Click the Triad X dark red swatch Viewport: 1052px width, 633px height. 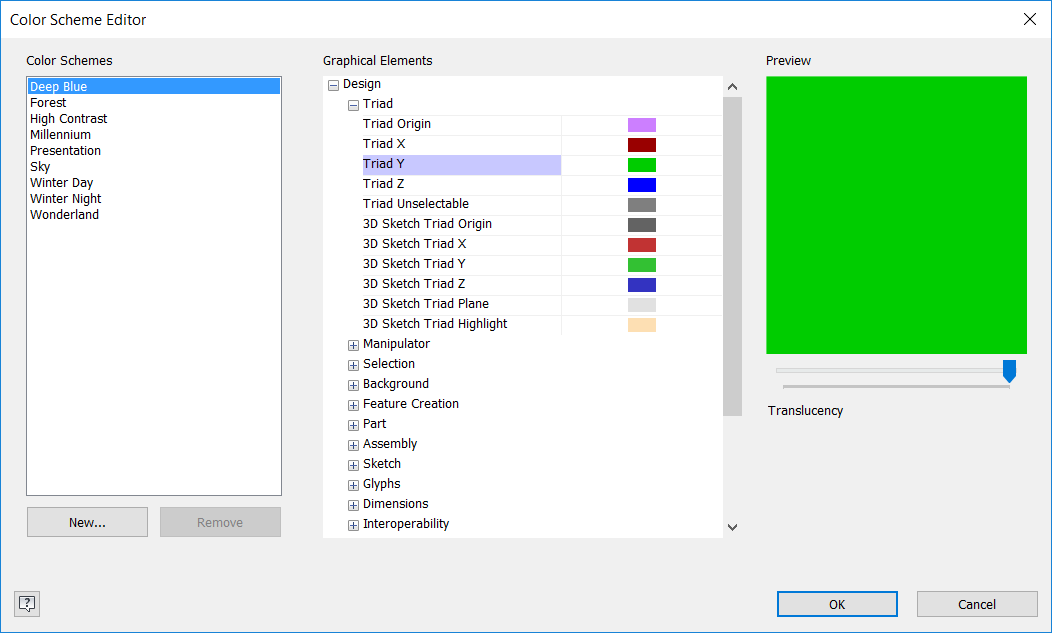[x=641, y=145]
